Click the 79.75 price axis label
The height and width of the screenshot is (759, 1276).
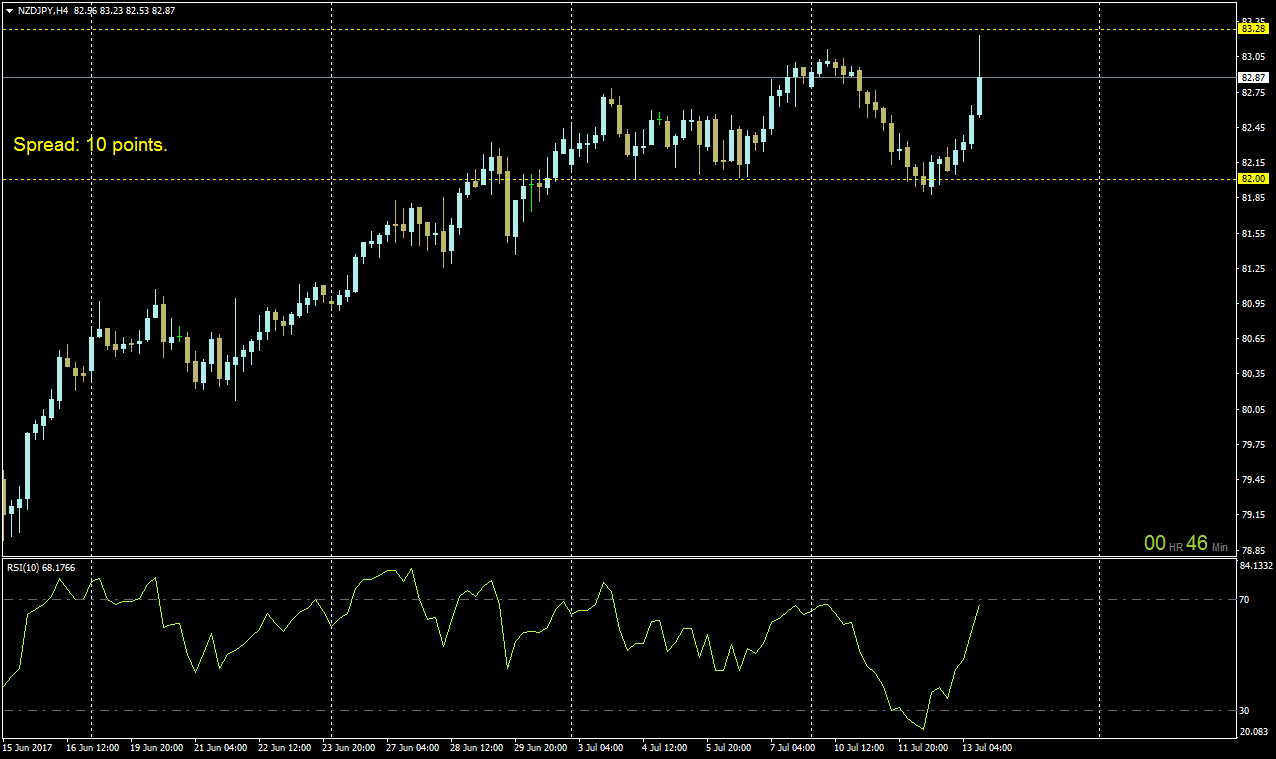(1251, 444)
